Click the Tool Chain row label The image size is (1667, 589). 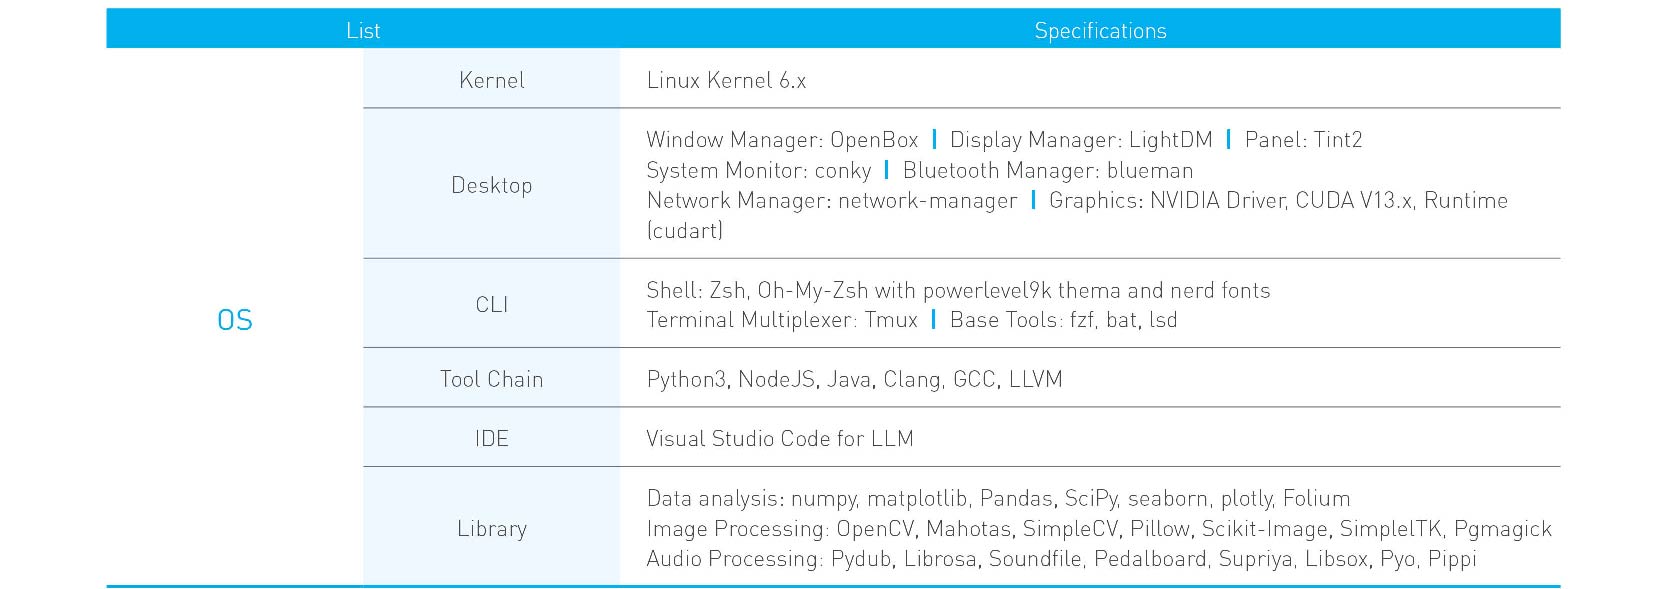(491, 379)
